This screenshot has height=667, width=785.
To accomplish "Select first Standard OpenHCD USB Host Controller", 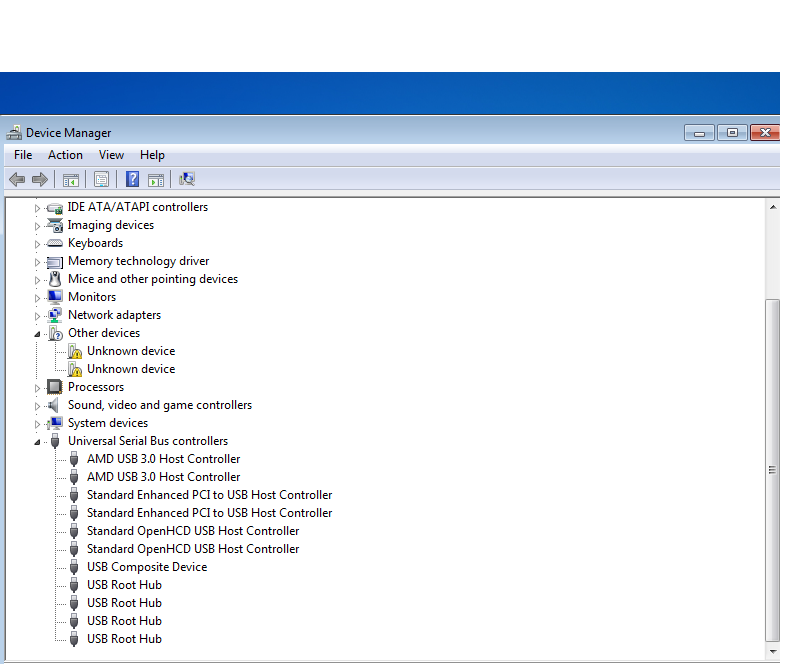I will pos(193,531).
